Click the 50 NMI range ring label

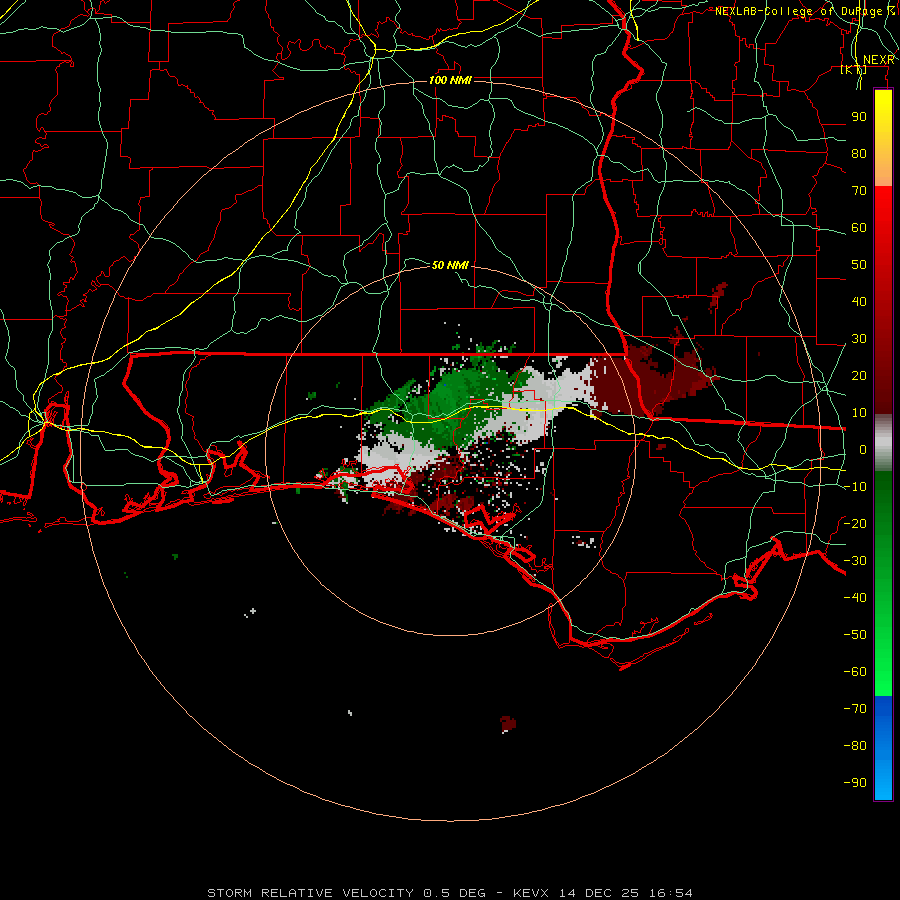point(450,265)
